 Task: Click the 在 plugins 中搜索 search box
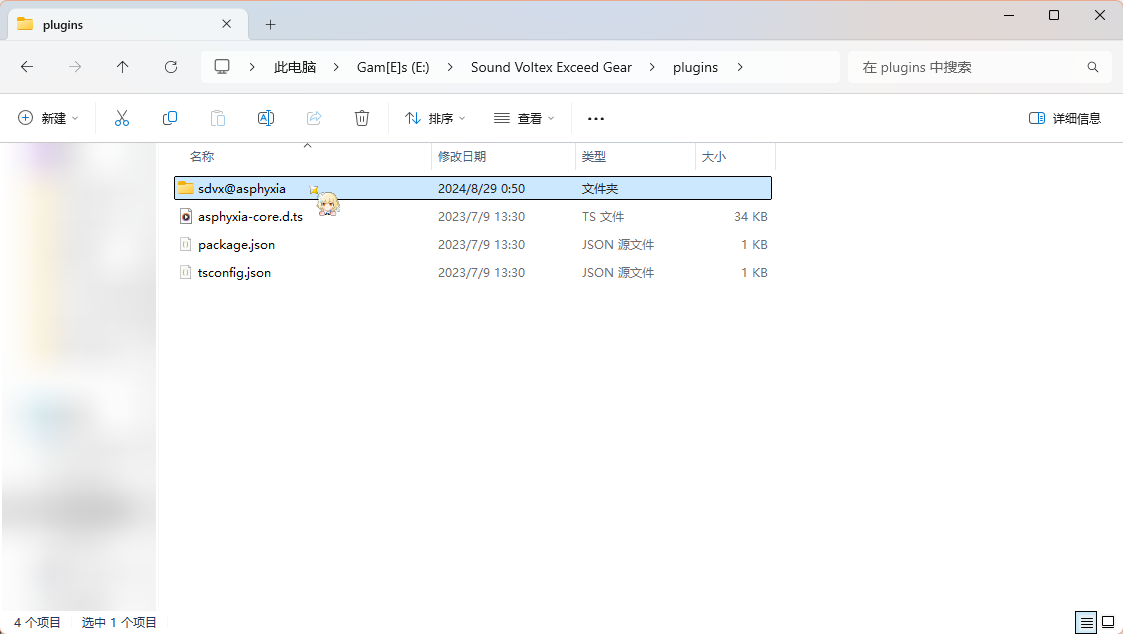pyautogui.click(x=970, y=67)
